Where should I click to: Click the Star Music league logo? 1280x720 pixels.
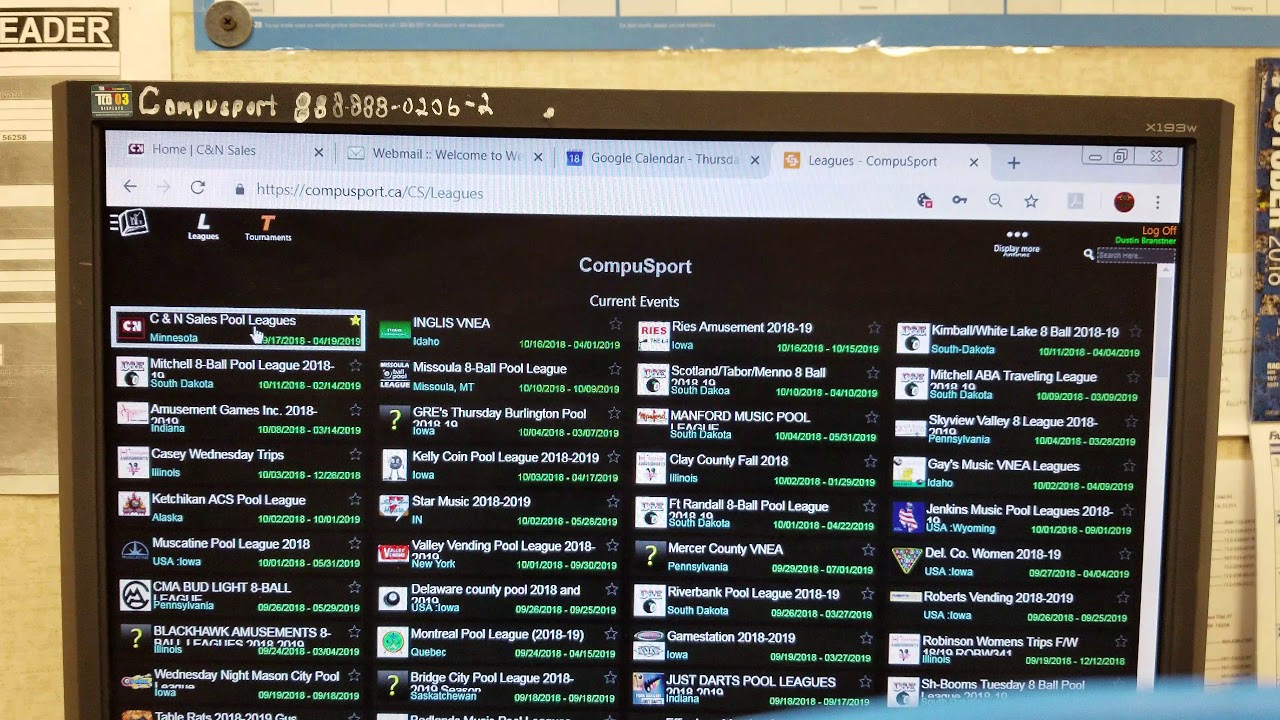point(393,507)
